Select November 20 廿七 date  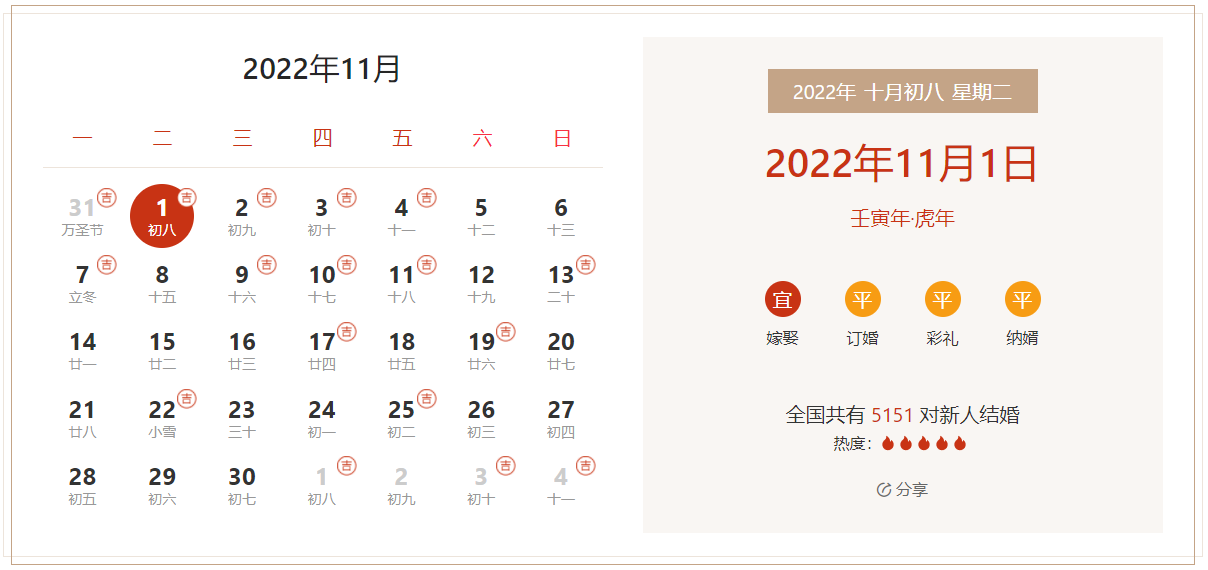[x=561, y=351]
